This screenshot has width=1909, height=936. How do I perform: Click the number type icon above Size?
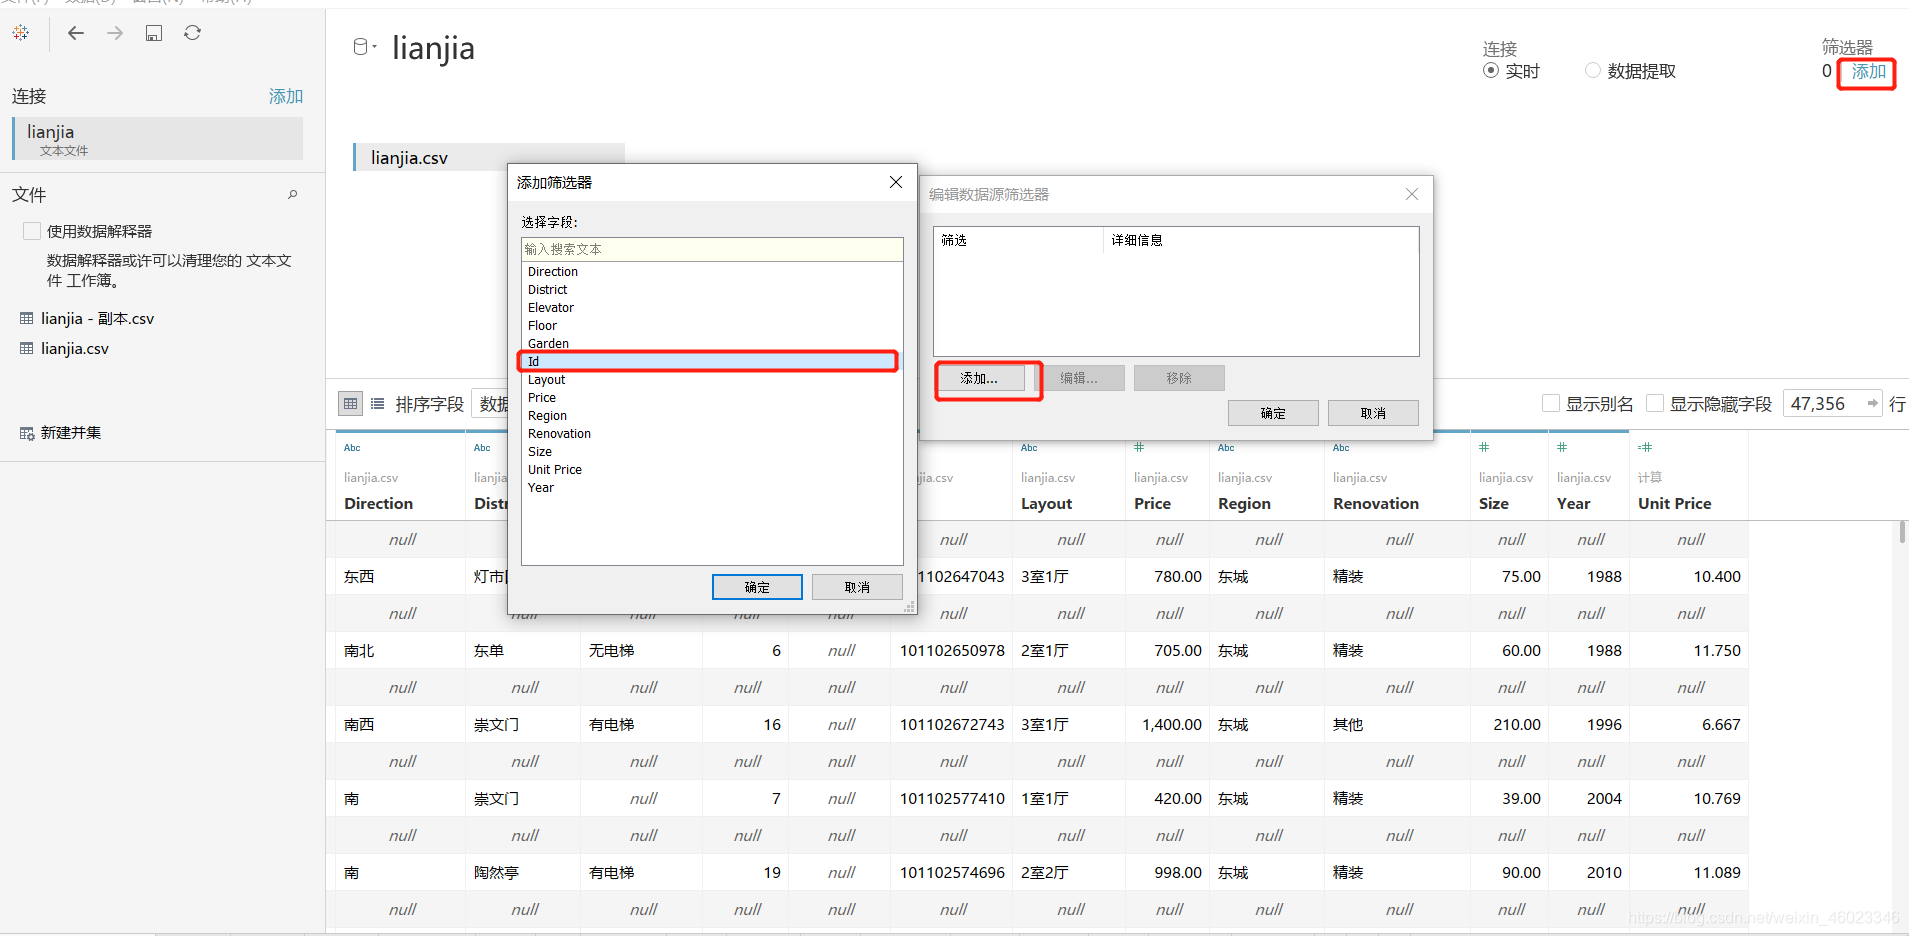tap(1484, 447)
